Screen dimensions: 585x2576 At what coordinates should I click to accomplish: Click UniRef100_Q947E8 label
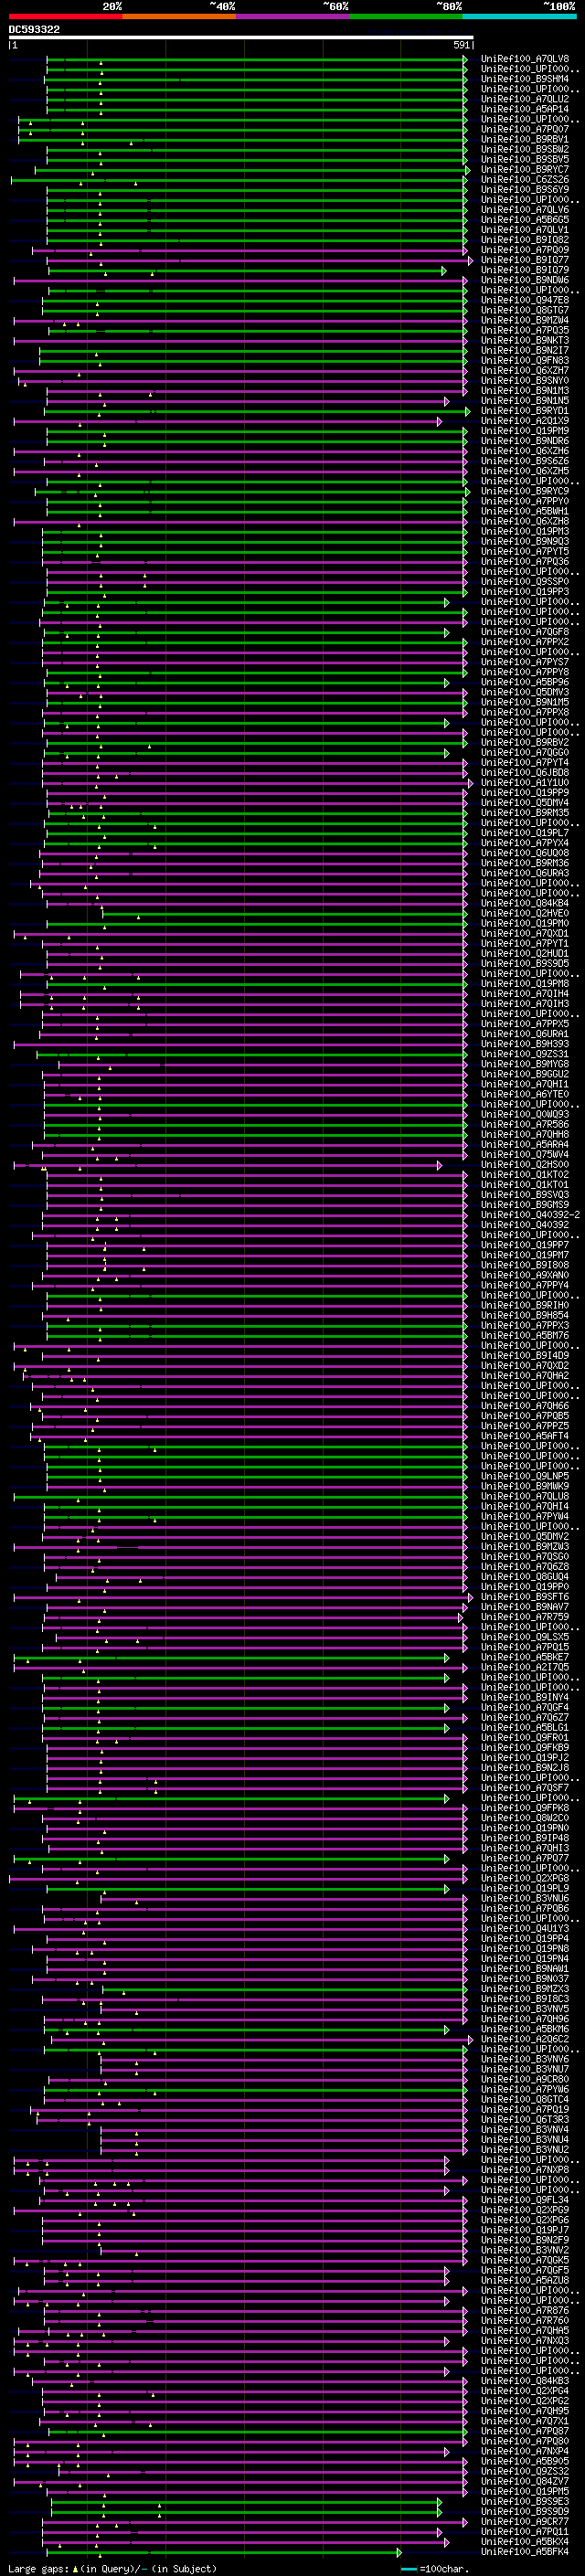[x=525, y=300]
